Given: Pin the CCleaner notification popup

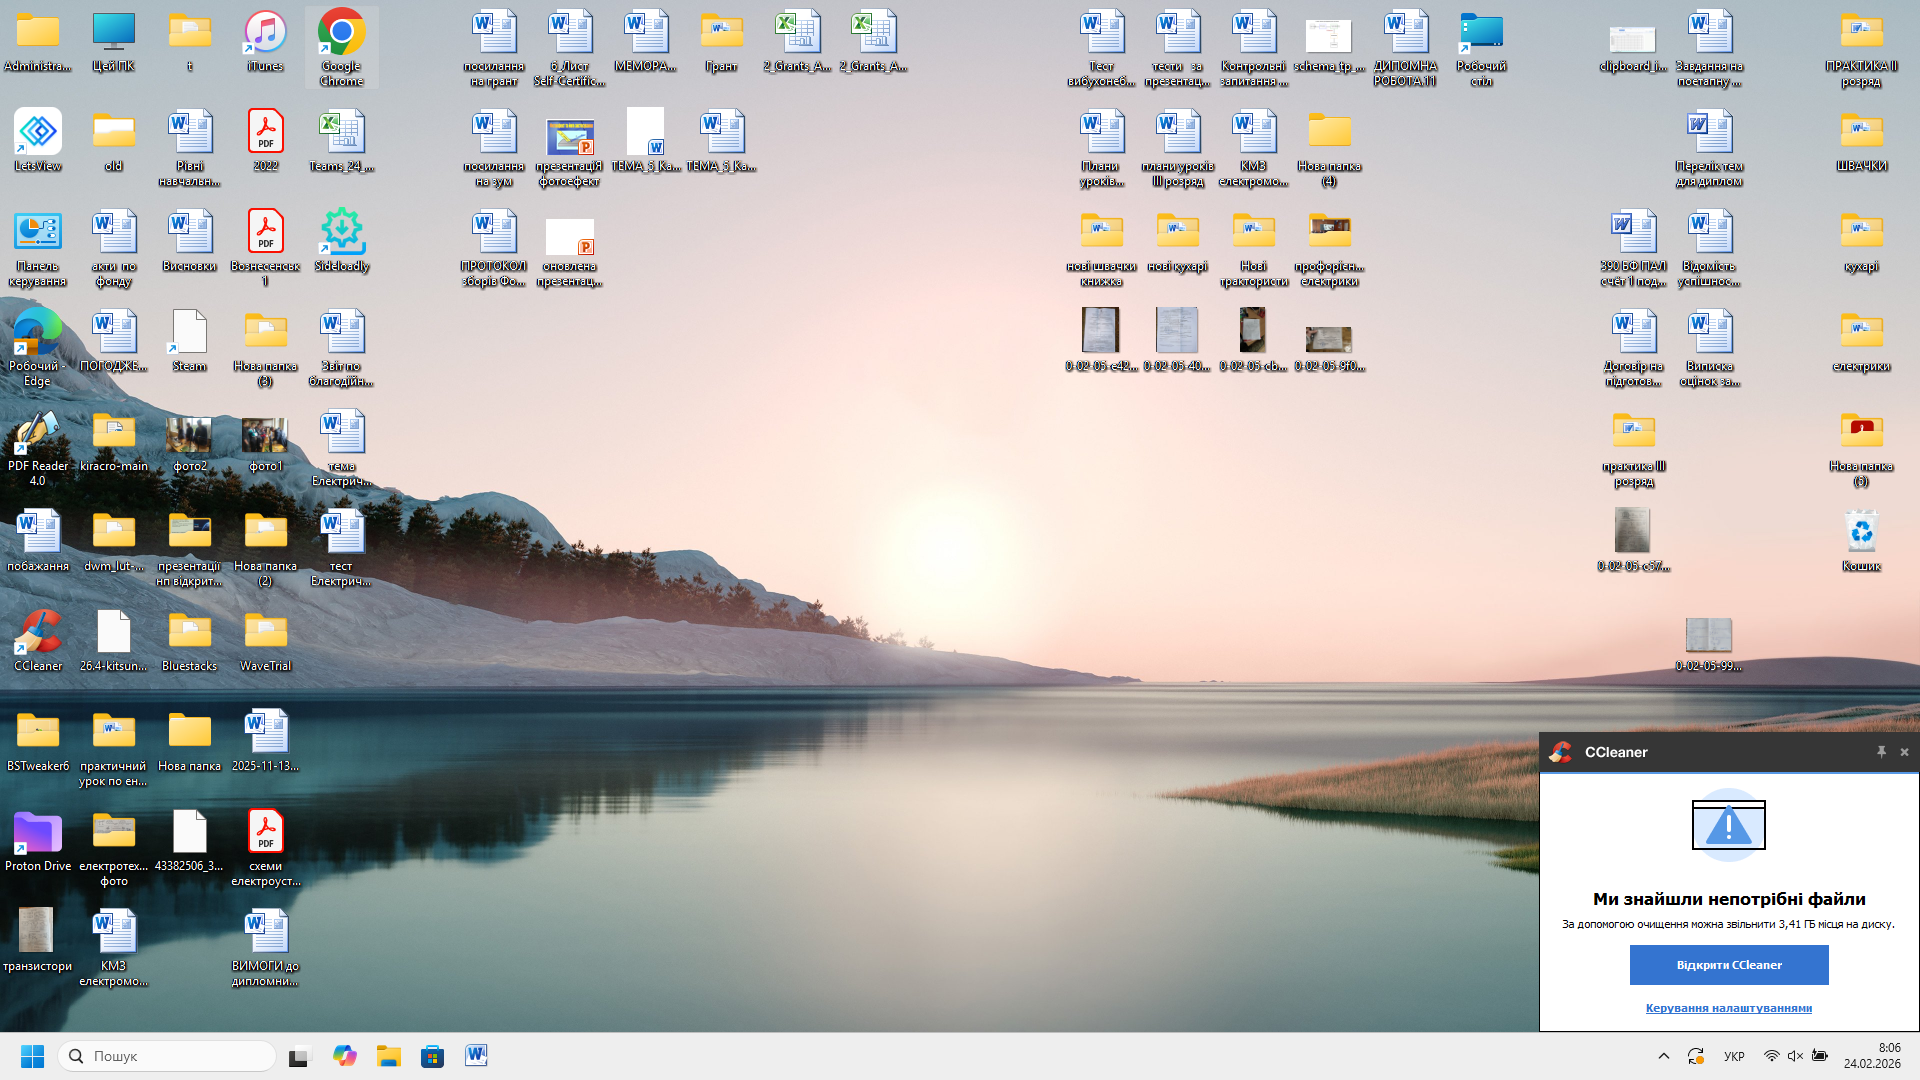Looking at the screenshot, I should (x=1881, y=752).
